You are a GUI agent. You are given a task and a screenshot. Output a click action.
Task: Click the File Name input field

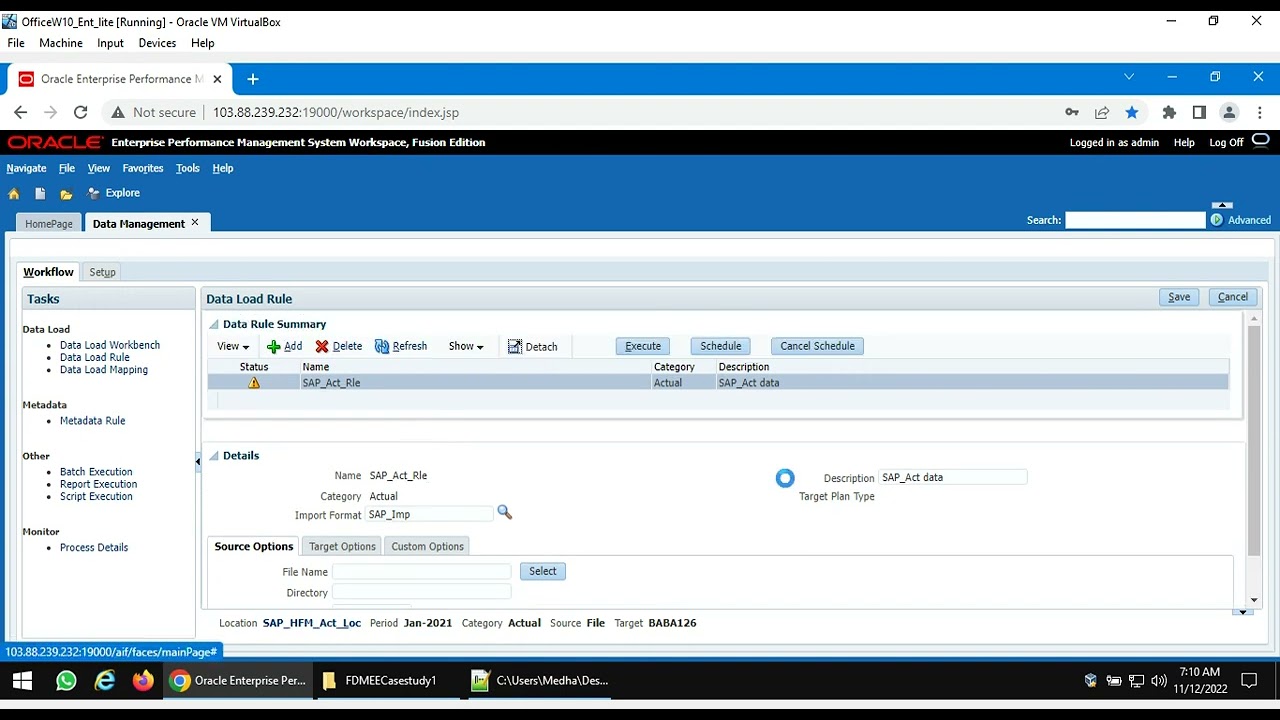(422, 571)
